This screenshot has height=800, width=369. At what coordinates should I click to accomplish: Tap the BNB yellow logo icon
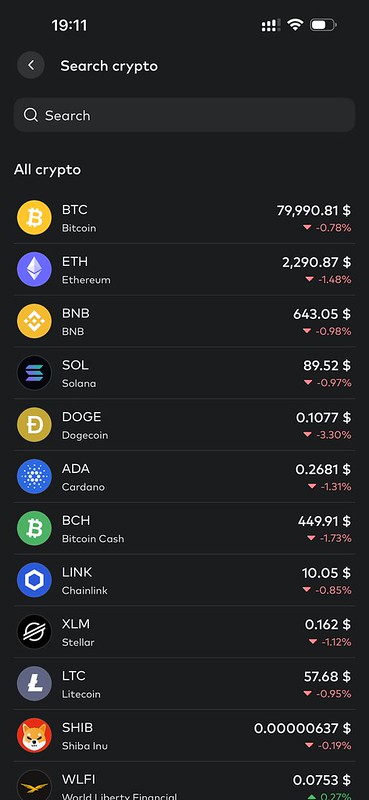(34, 321)
